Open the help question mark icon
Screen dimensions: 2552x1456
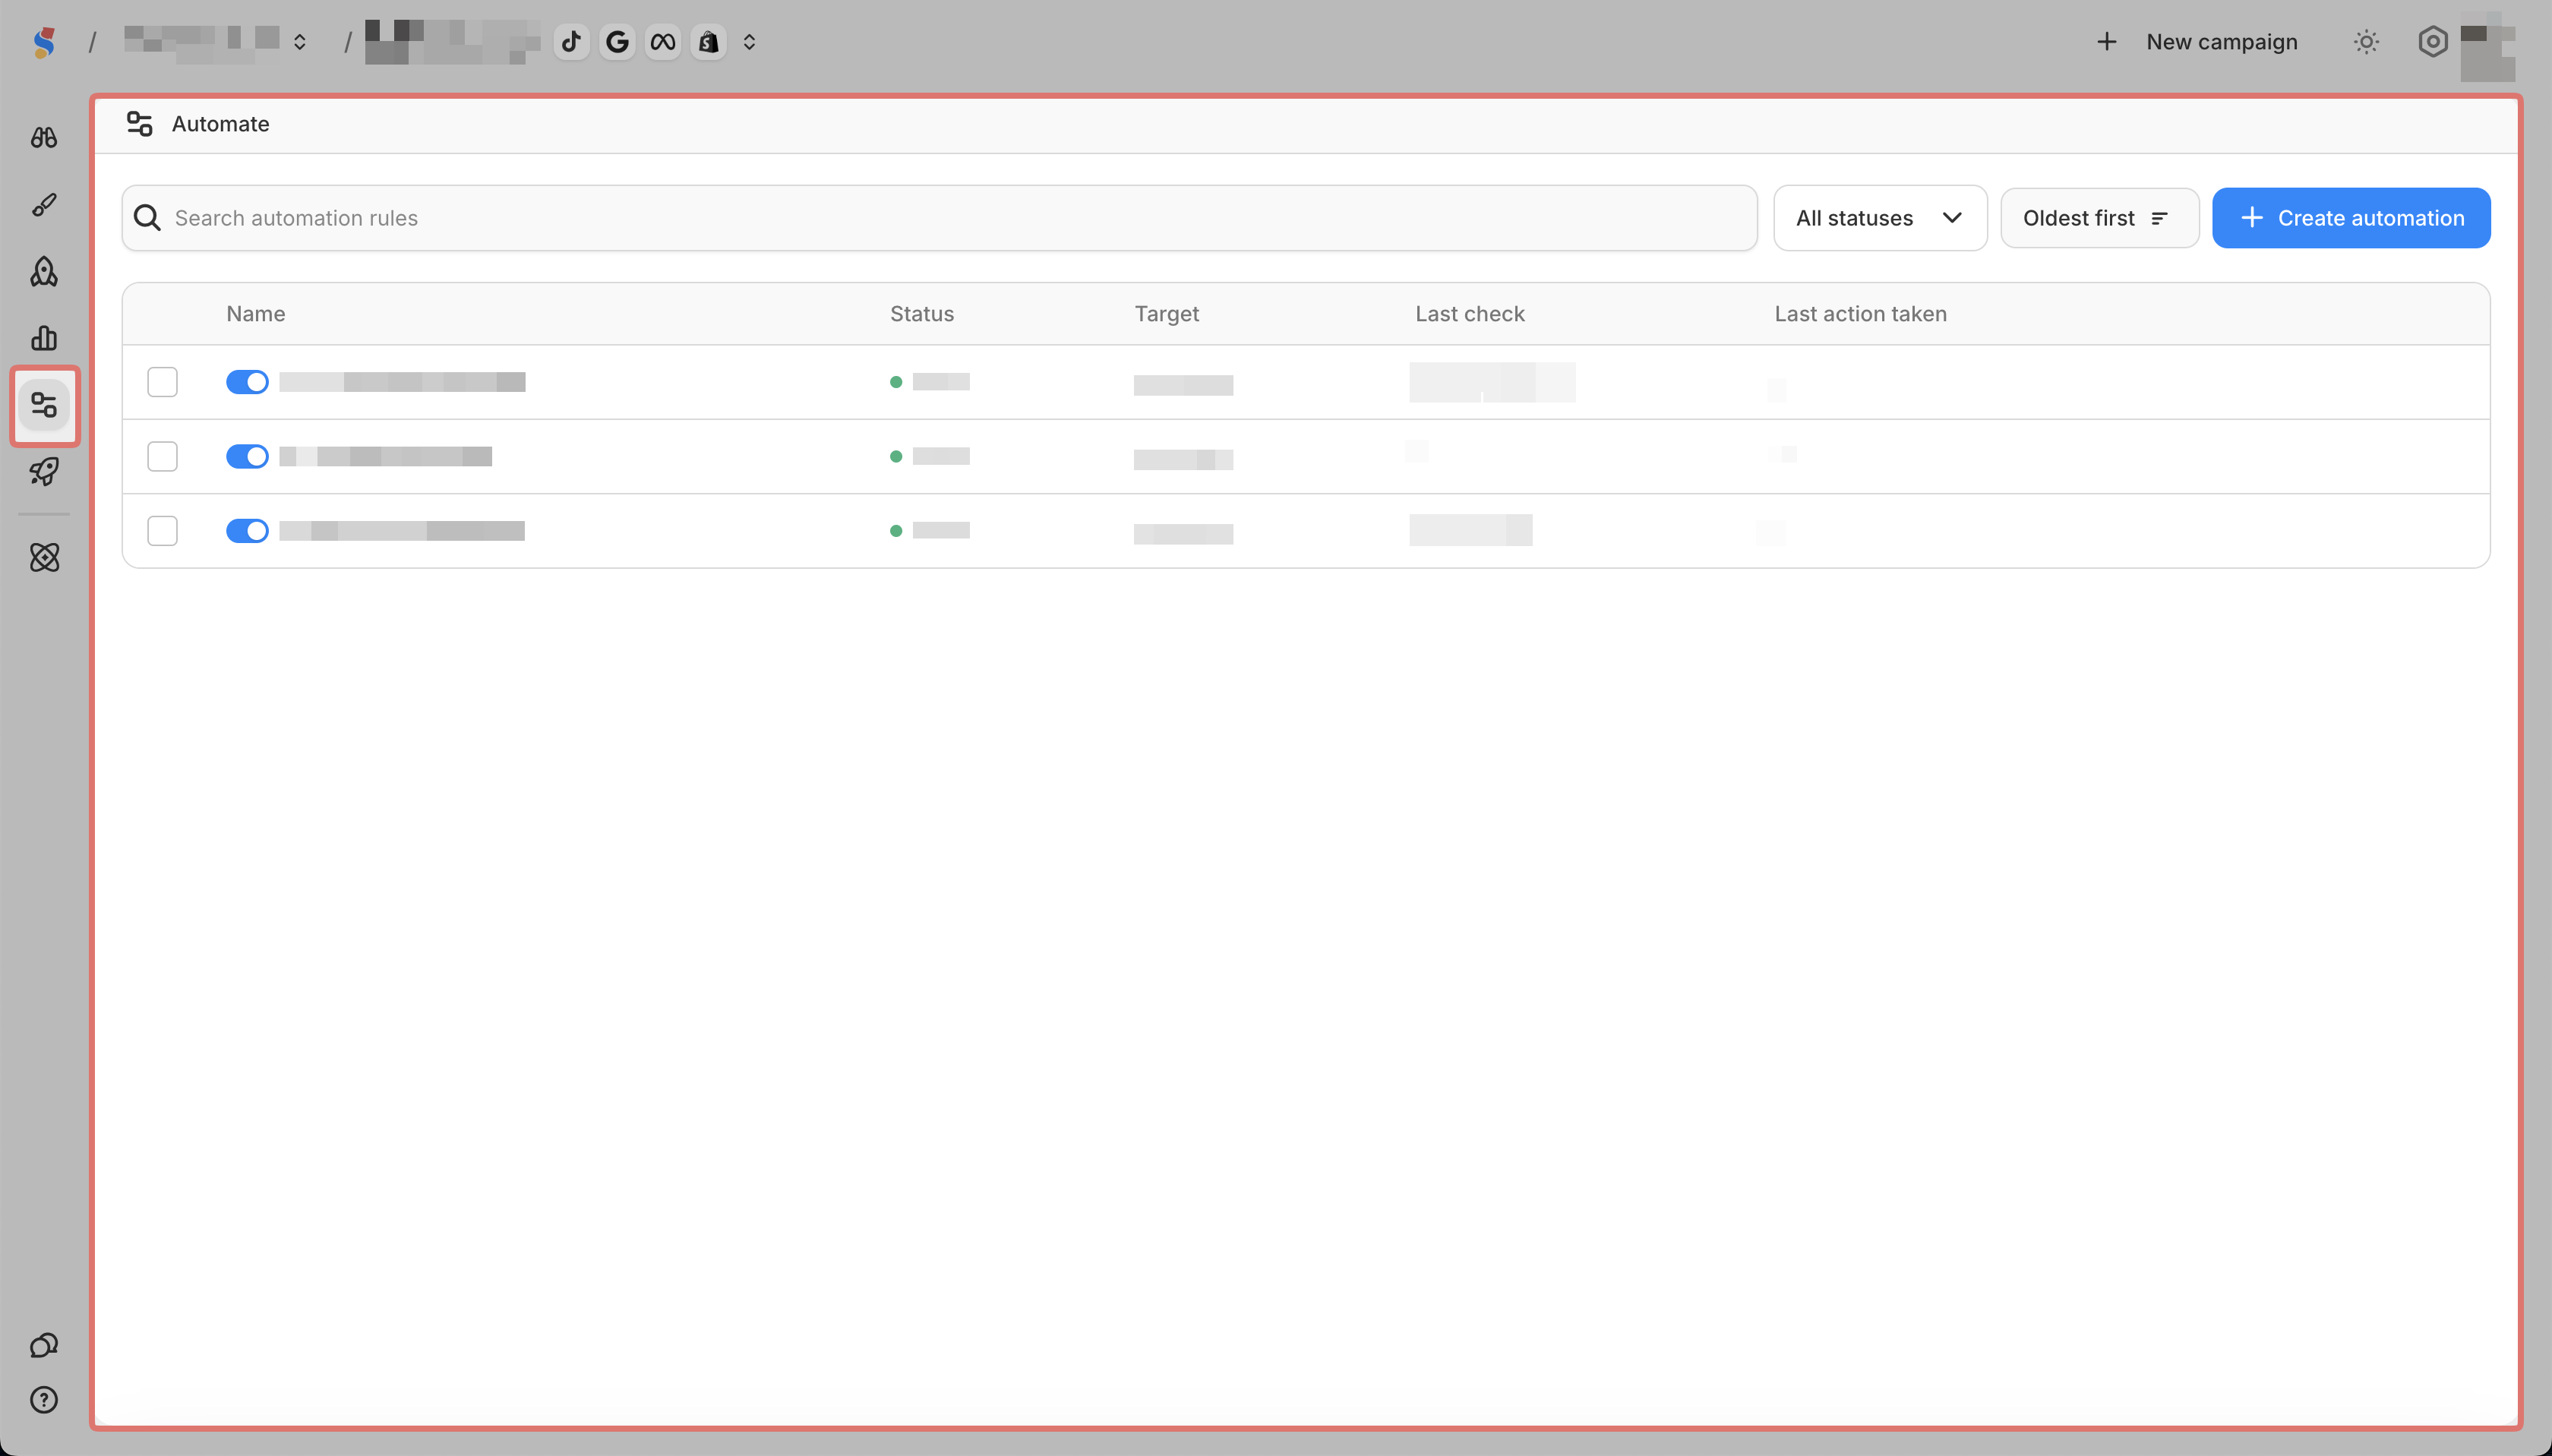point(44,1399)
